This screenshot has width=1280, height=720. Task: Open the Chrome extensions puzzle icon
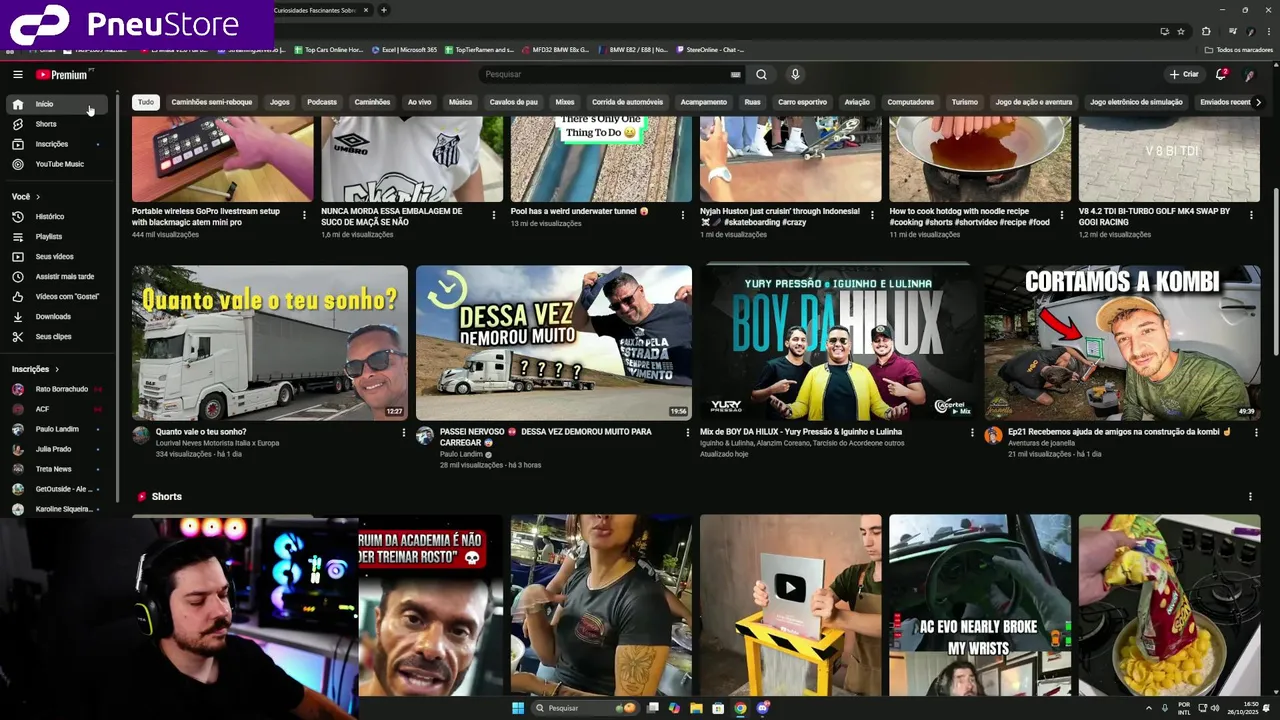pos(1206,31)
